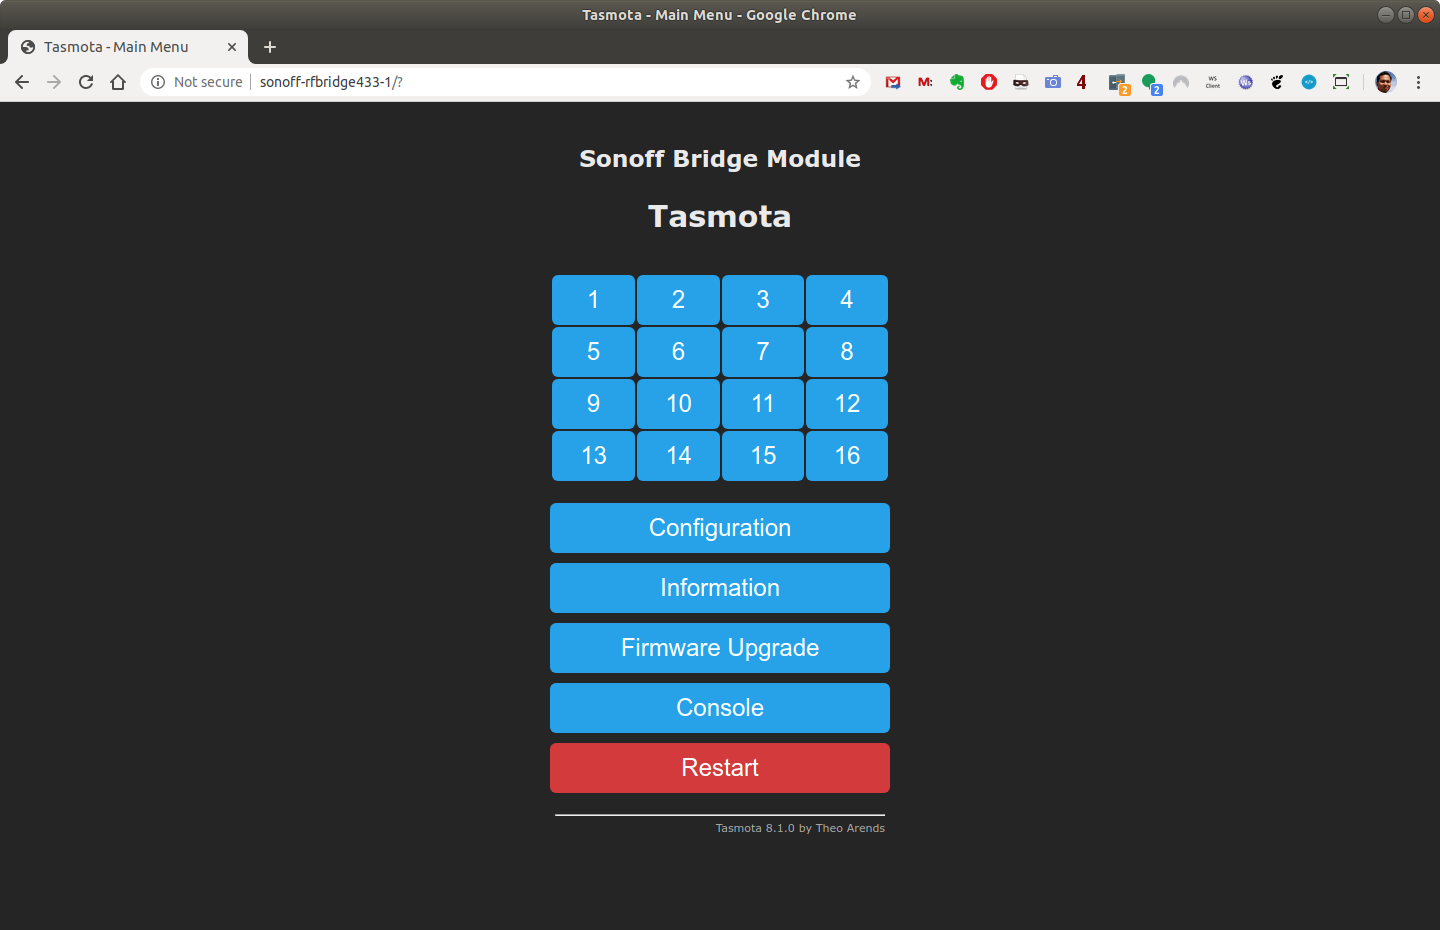
Task: Open the Evernote elephant extension
Action: (957, 82)
